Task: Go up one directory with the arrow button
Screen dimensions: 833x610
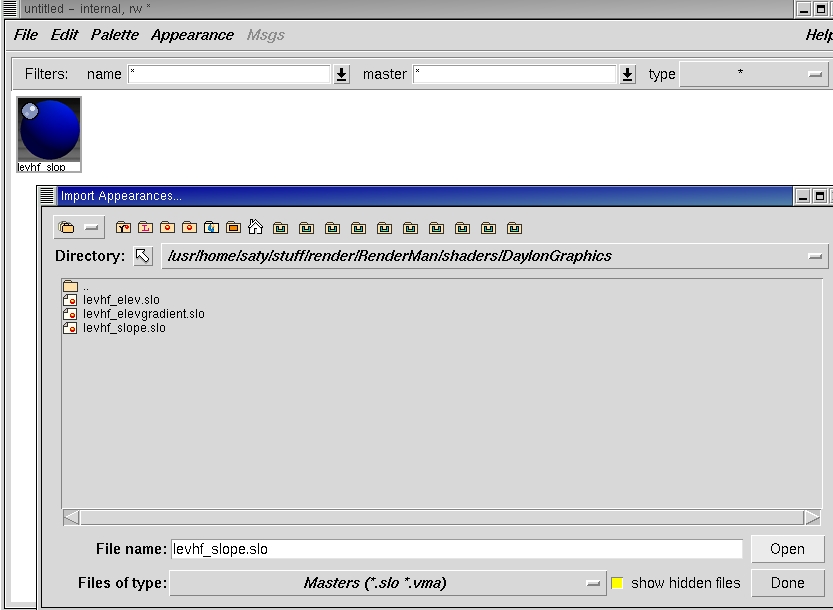Action: click(143, 256)
